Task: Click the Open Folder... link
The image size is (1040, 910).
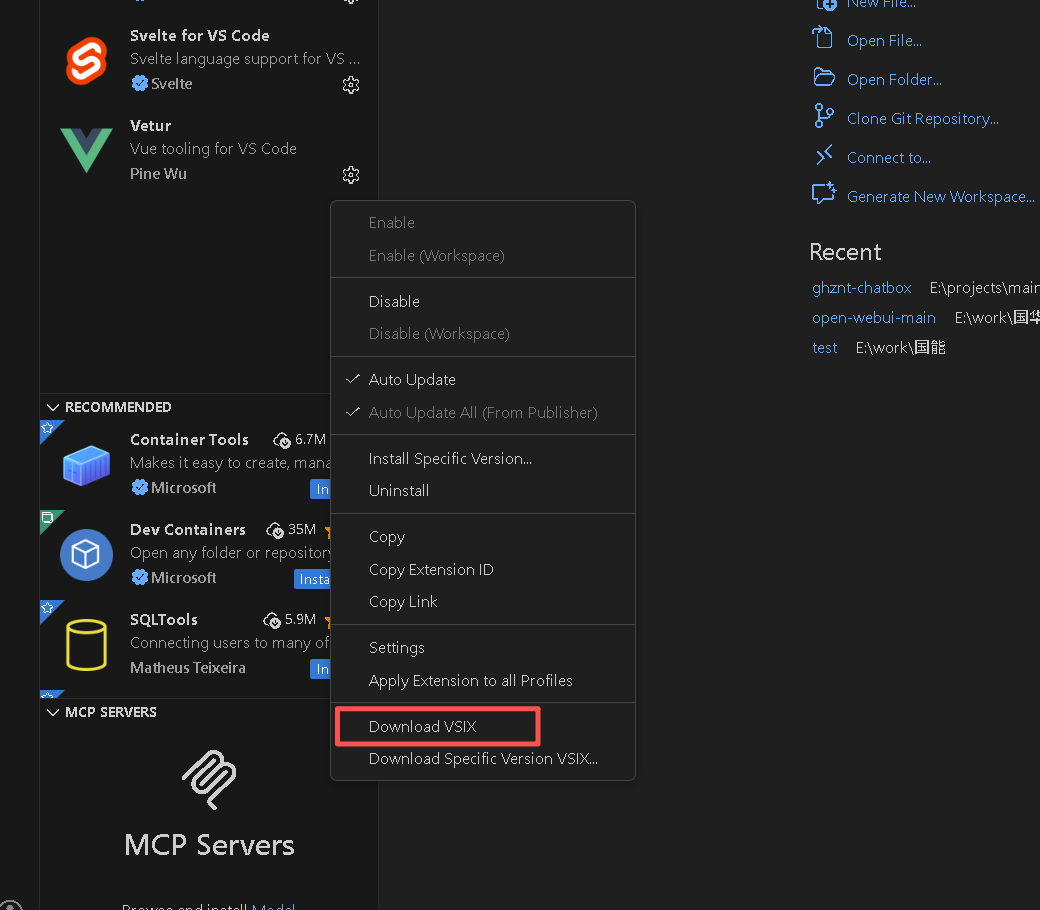Action: (894, 80)
